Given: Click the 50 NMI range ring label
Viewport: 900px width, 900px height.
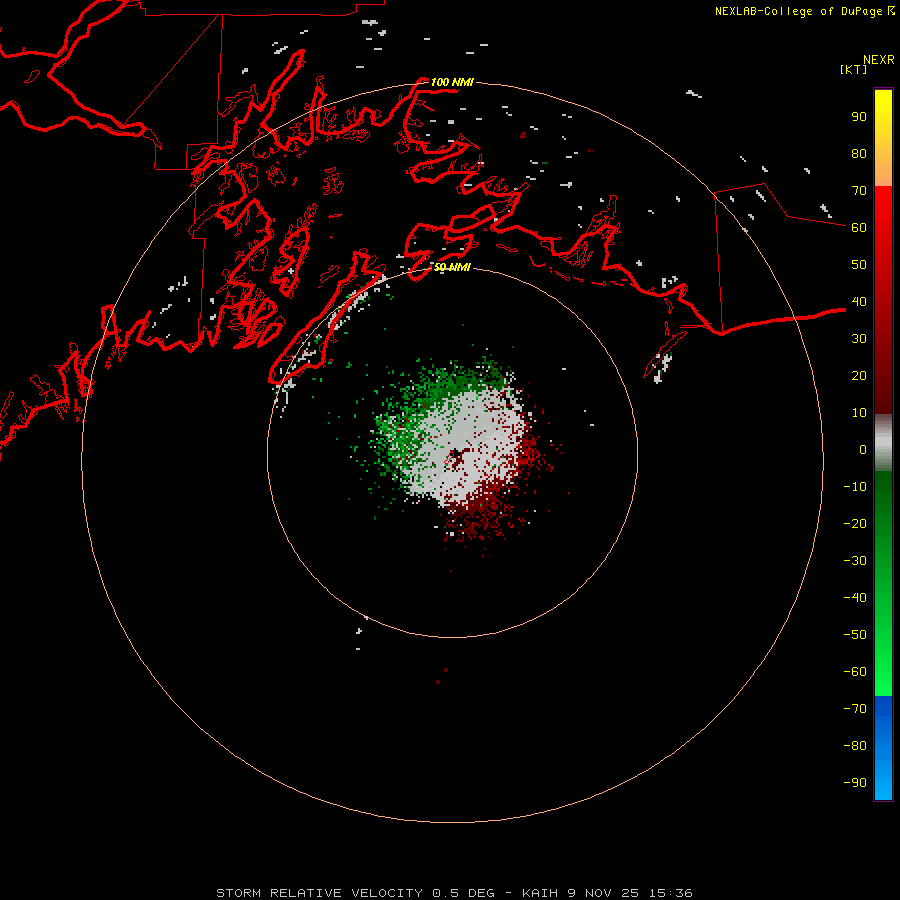Looking at the screenshot, I should (x=452, y=267).
